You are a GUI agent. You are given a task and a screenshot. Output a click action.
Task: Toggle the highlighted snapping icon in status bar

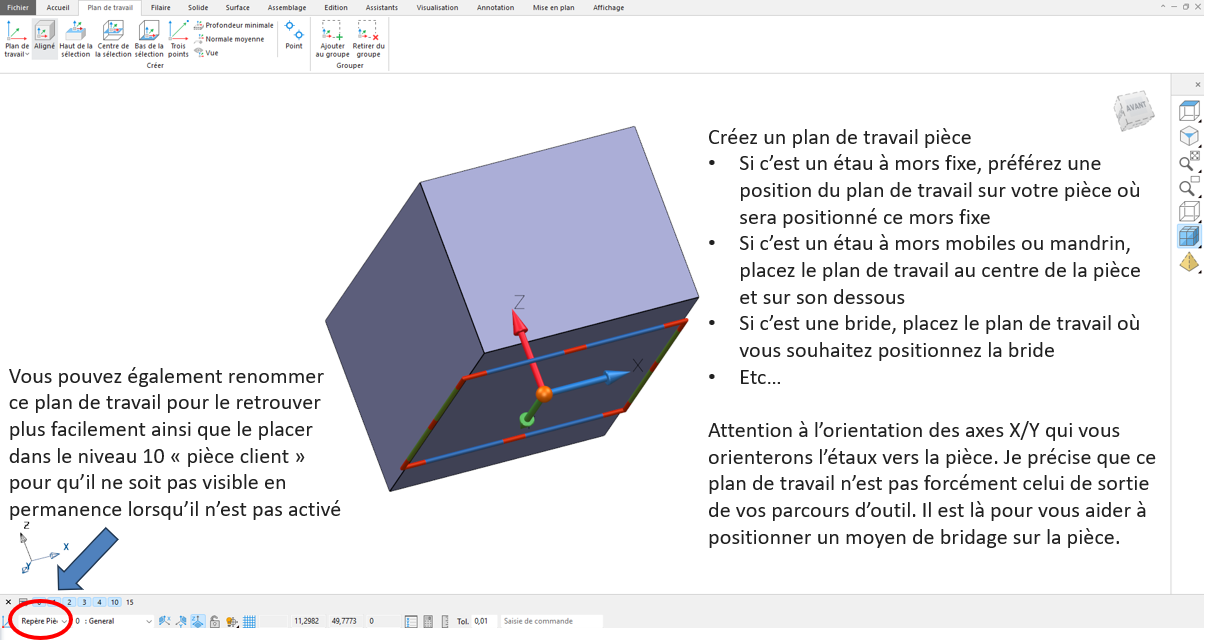198,621
